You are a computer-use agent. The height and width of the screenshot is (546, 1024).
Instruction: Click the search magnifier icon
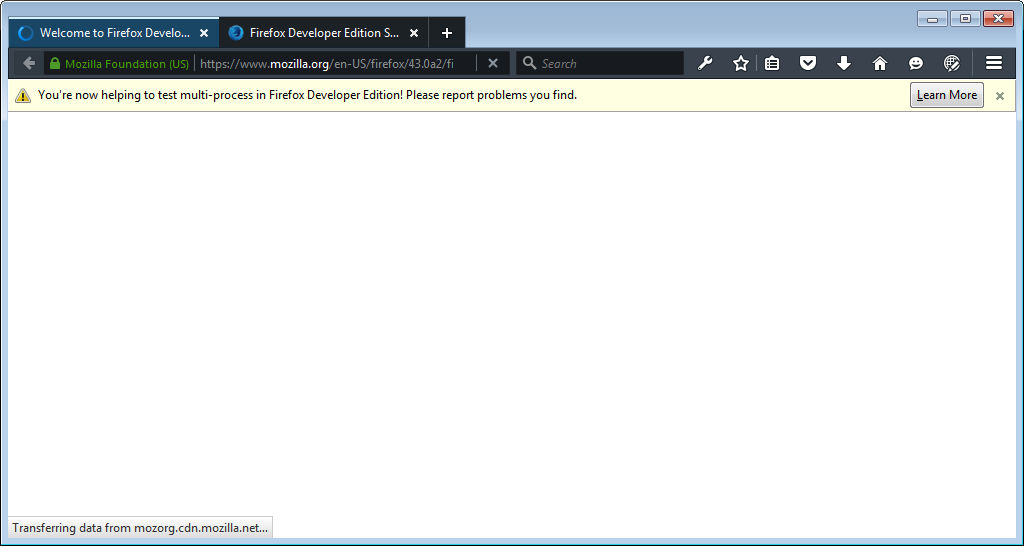pos(530,63)
